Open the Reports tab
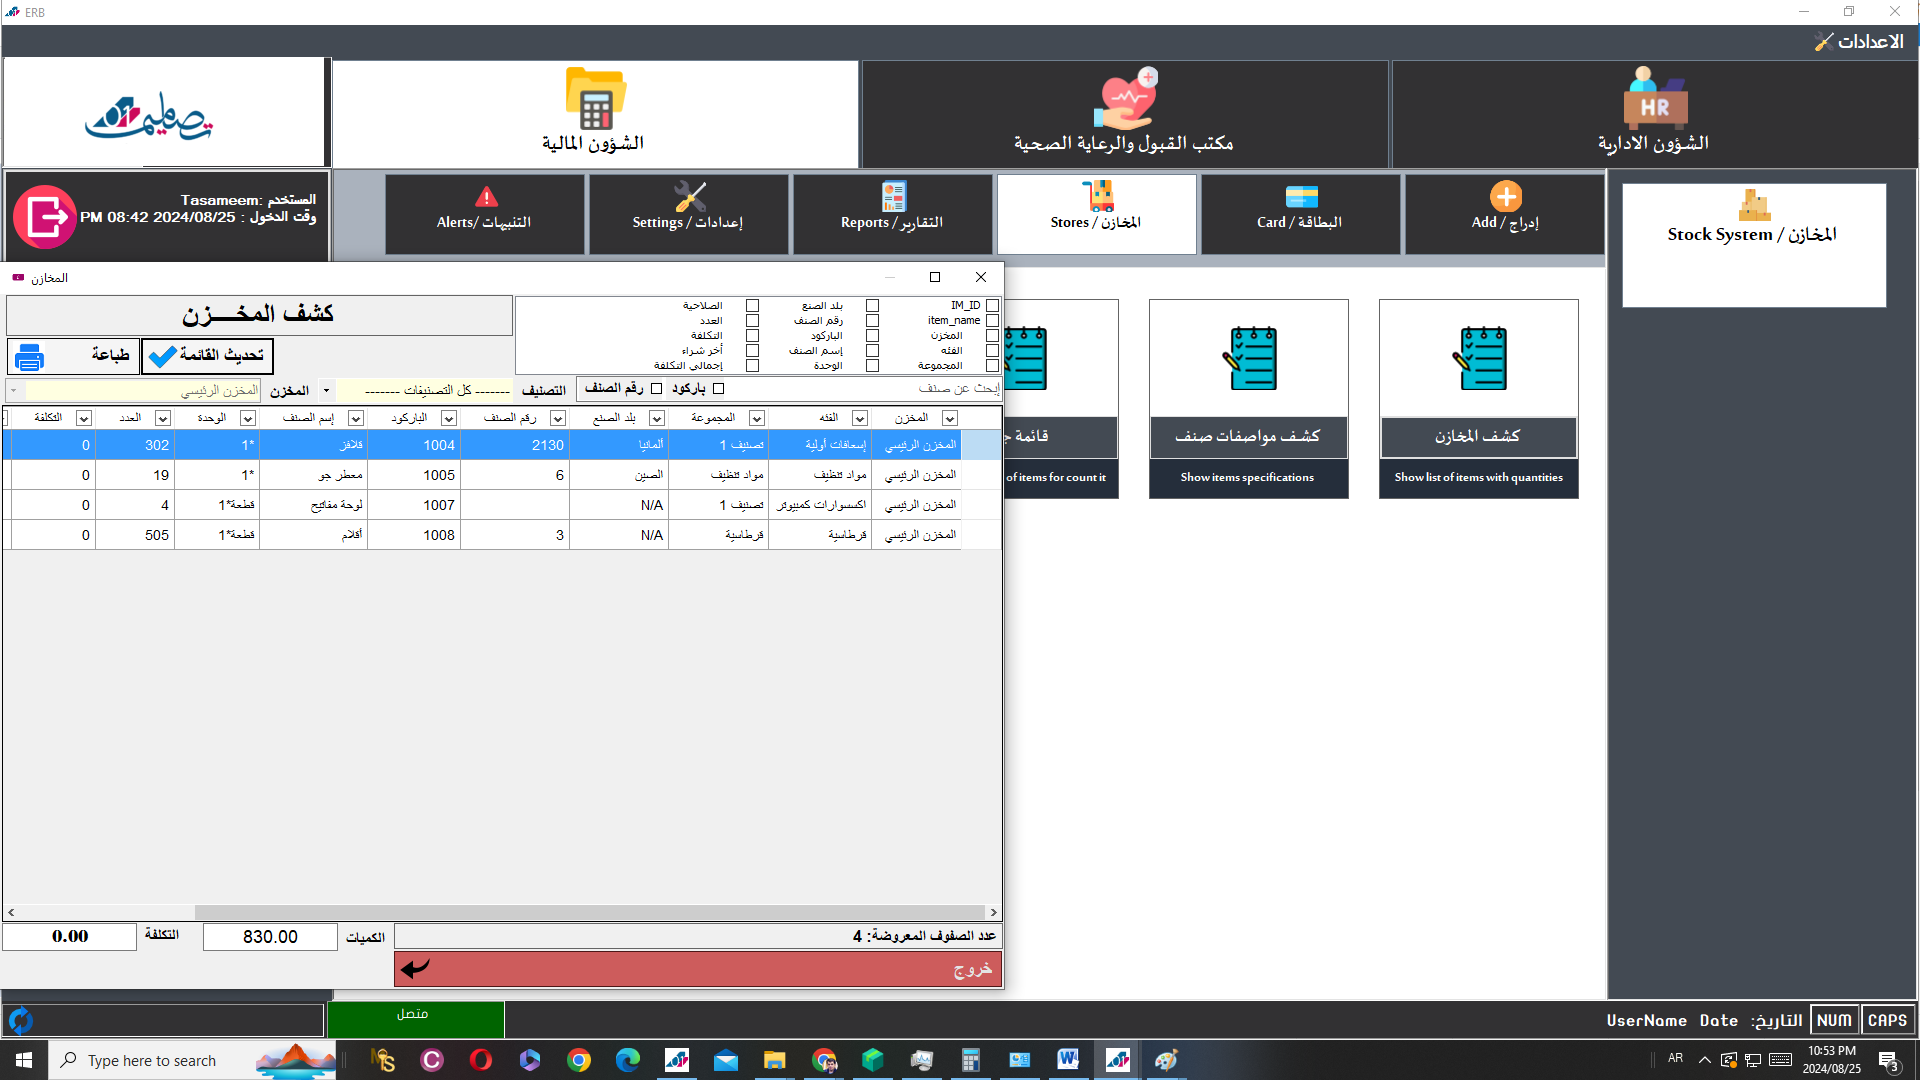This screenshot has height=1080, width=1920. tap(893, 214)
